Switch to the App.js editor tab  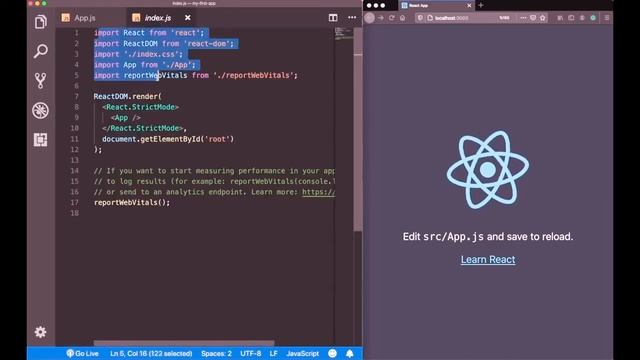[85, 18]
